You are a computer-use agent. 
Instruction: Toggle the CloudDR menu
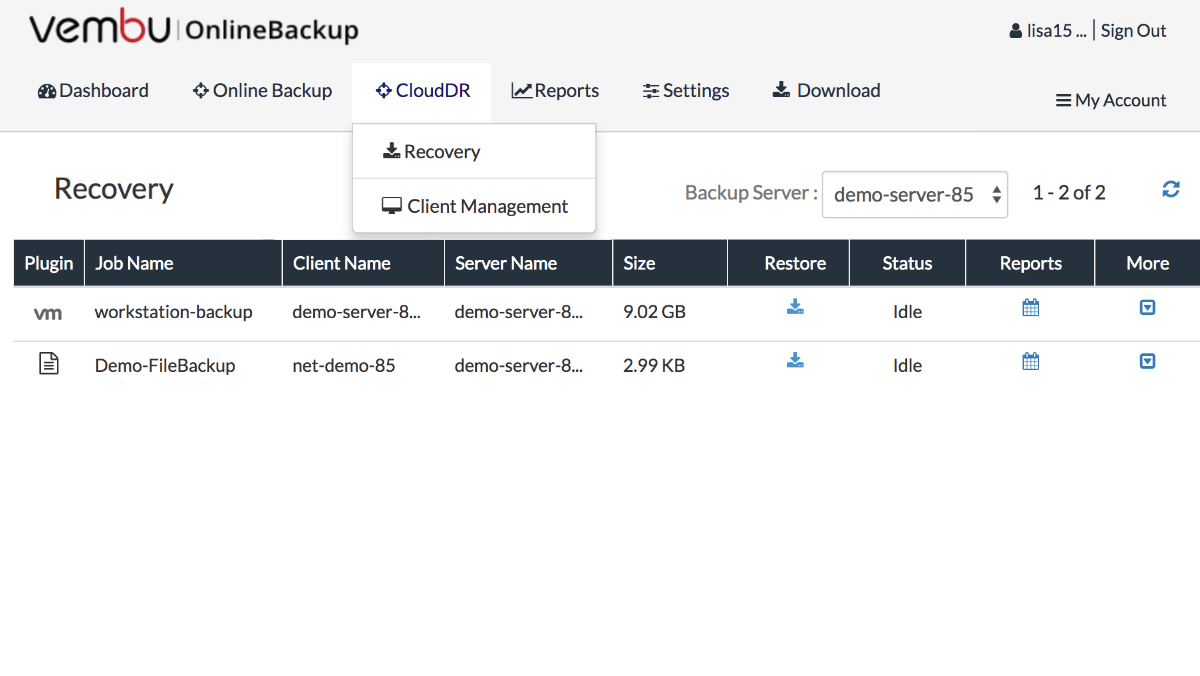422,91
